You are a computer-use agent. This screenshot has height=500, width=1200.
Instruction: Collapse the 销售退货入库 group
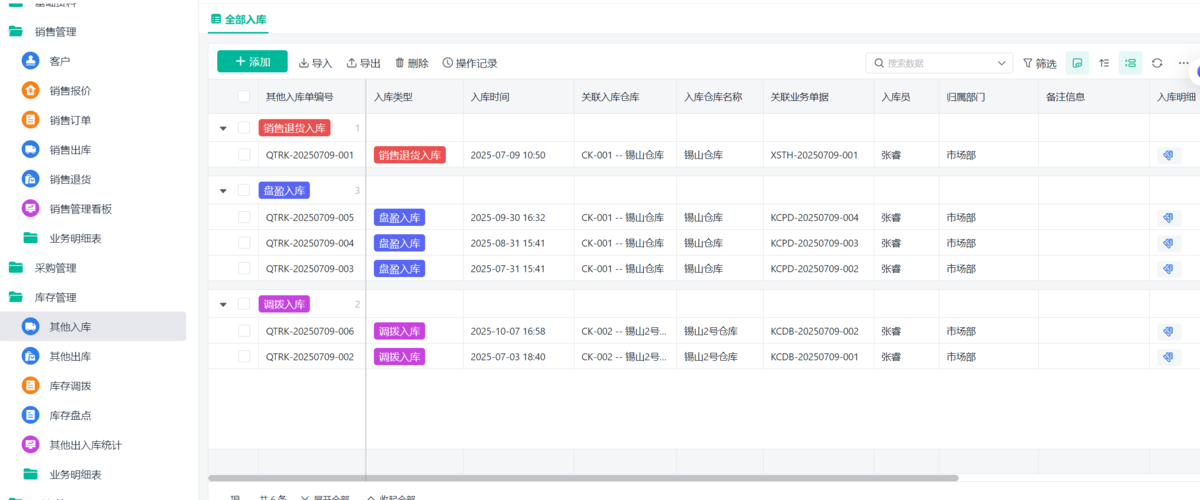pos(223,128)
